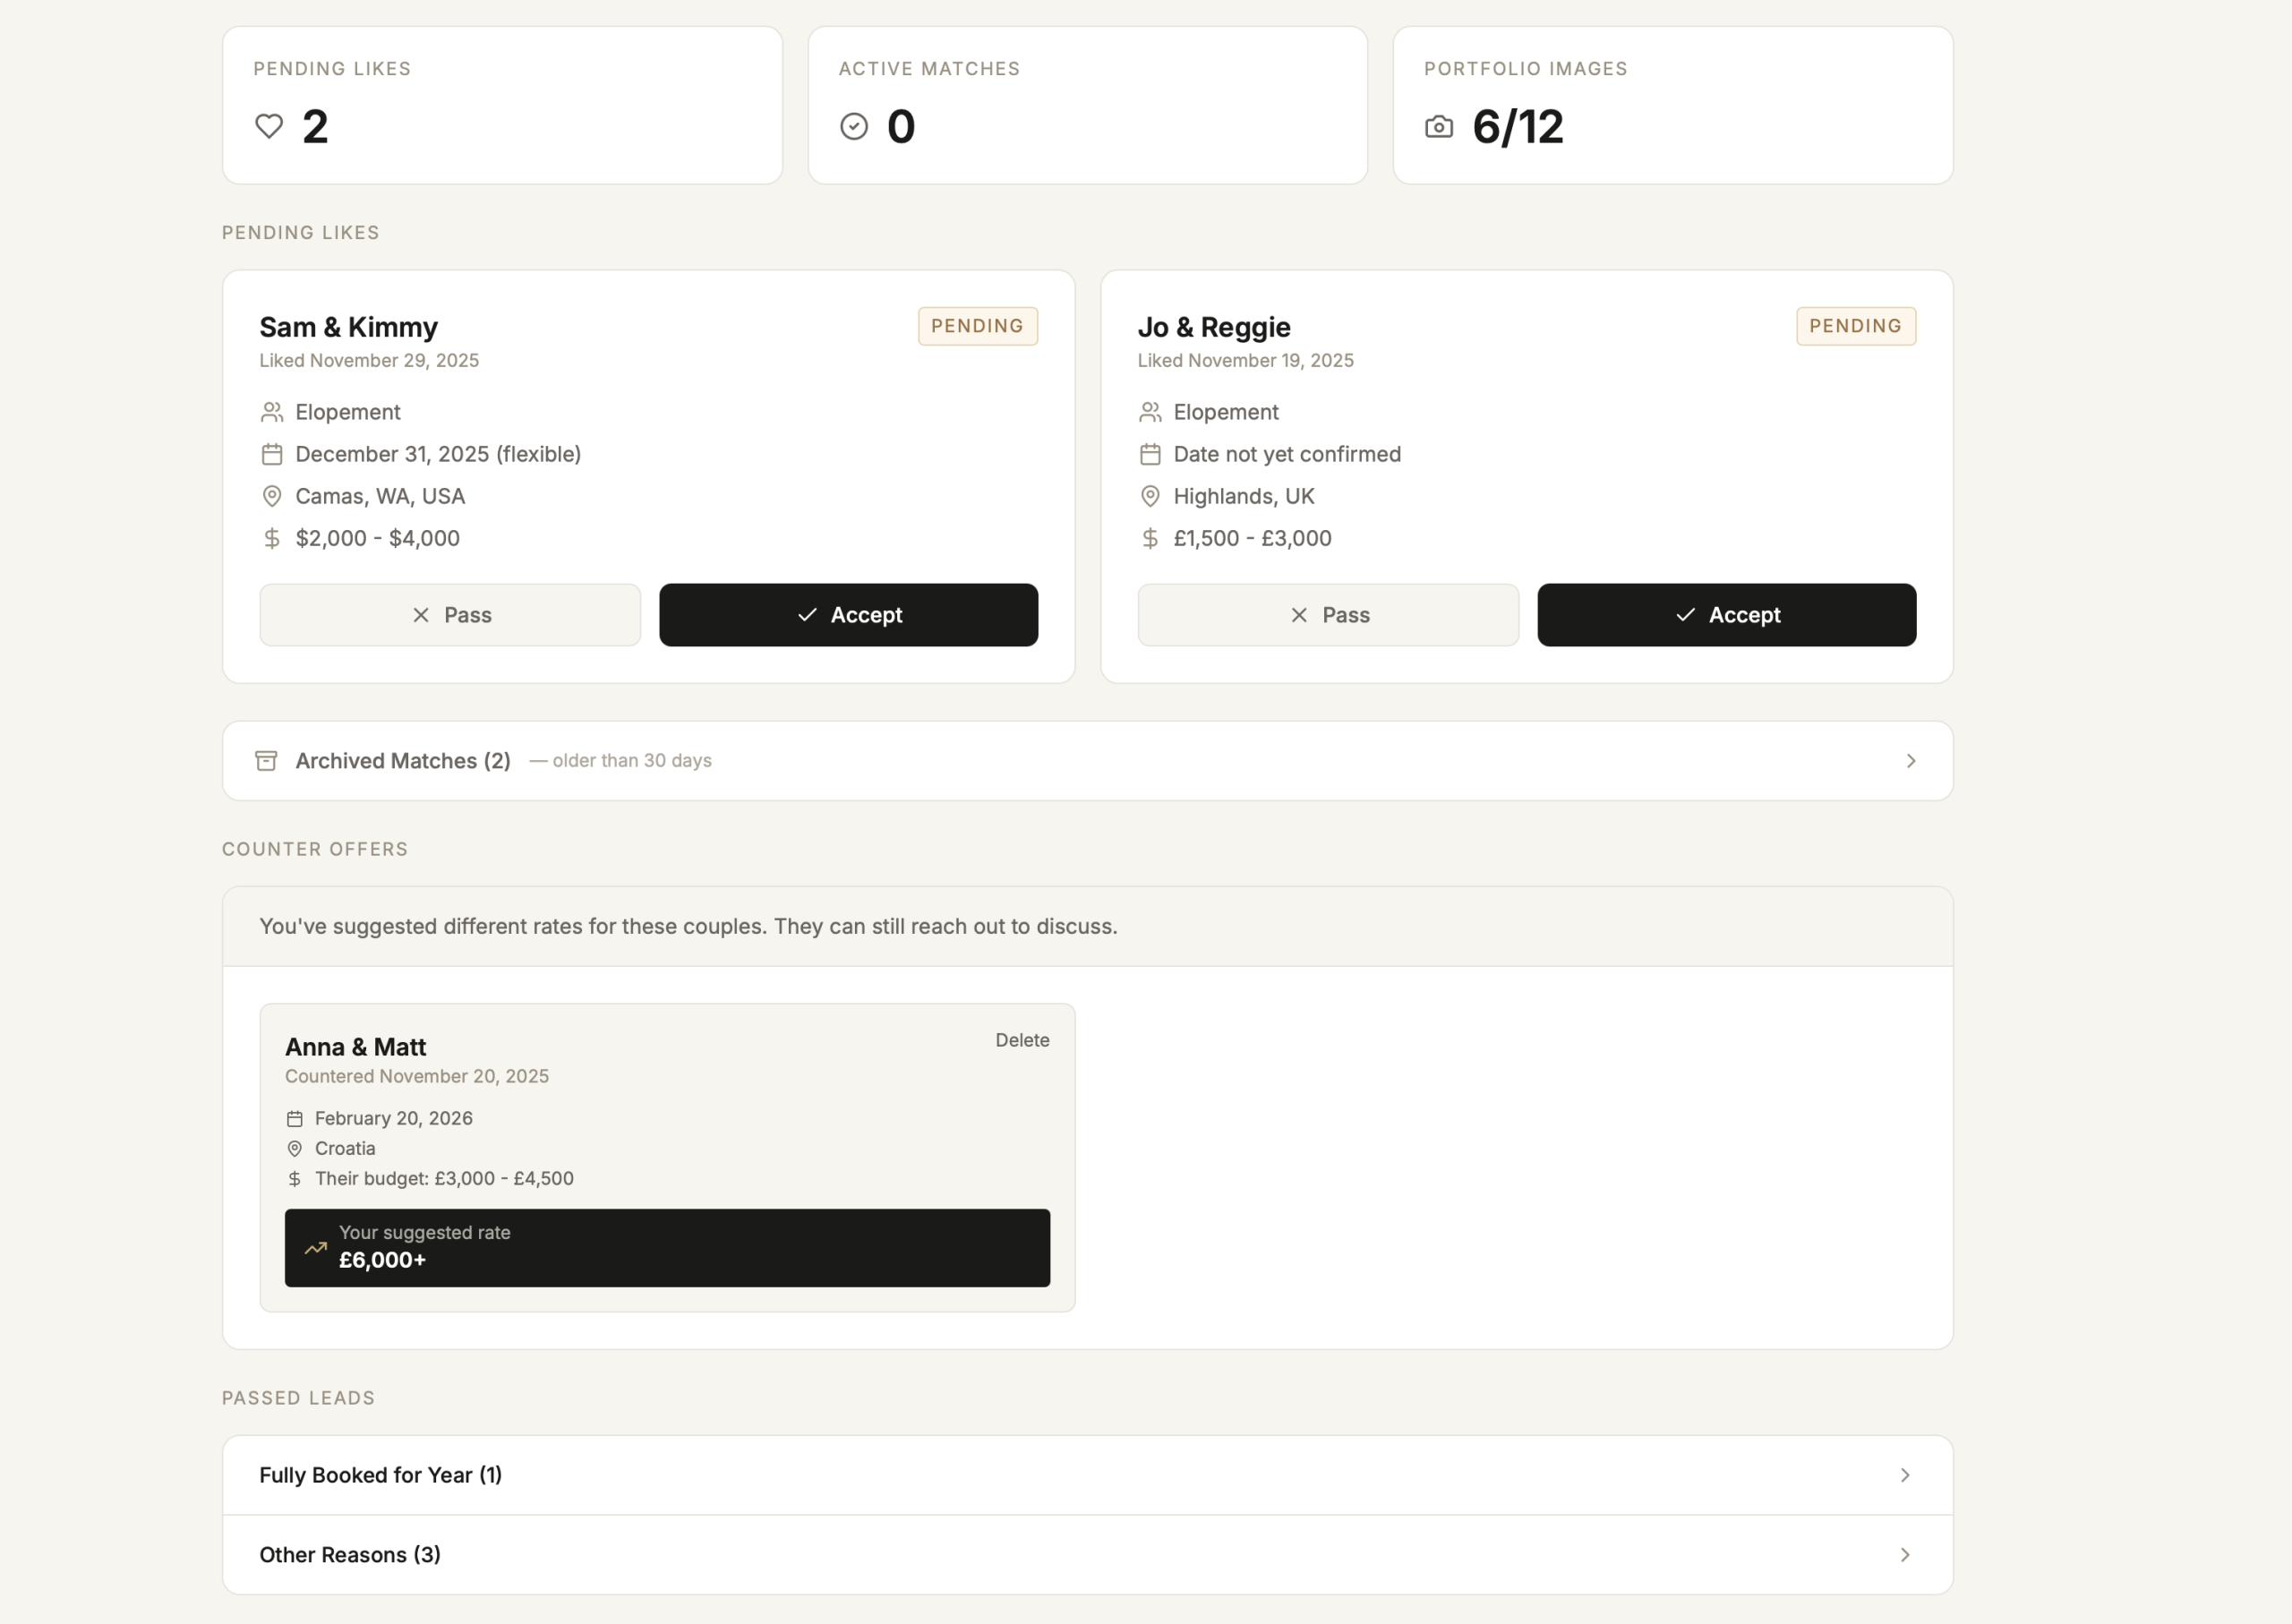Image resolution: width=2292 pixels, height=1624 pixels.
Task: Pass on Sam & Kimmy's request
Action: (x=449, y=615)
